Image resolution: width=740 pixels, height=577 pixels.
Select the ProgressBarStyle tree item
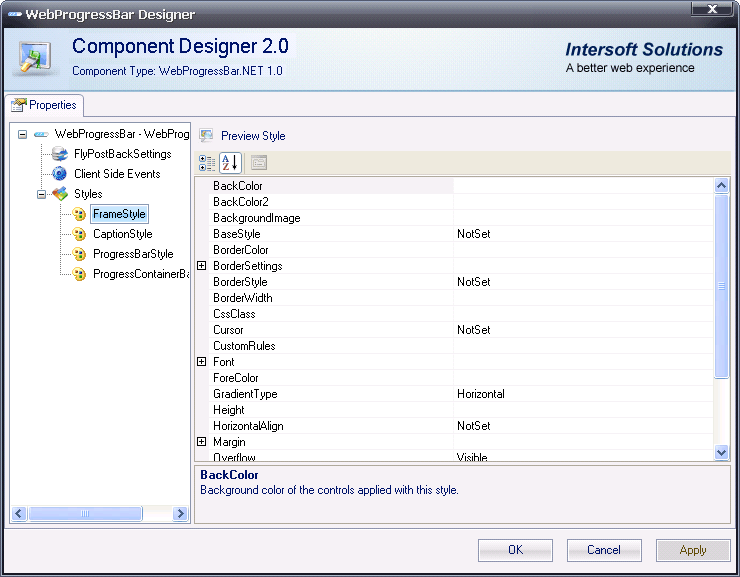pos(133,254)
